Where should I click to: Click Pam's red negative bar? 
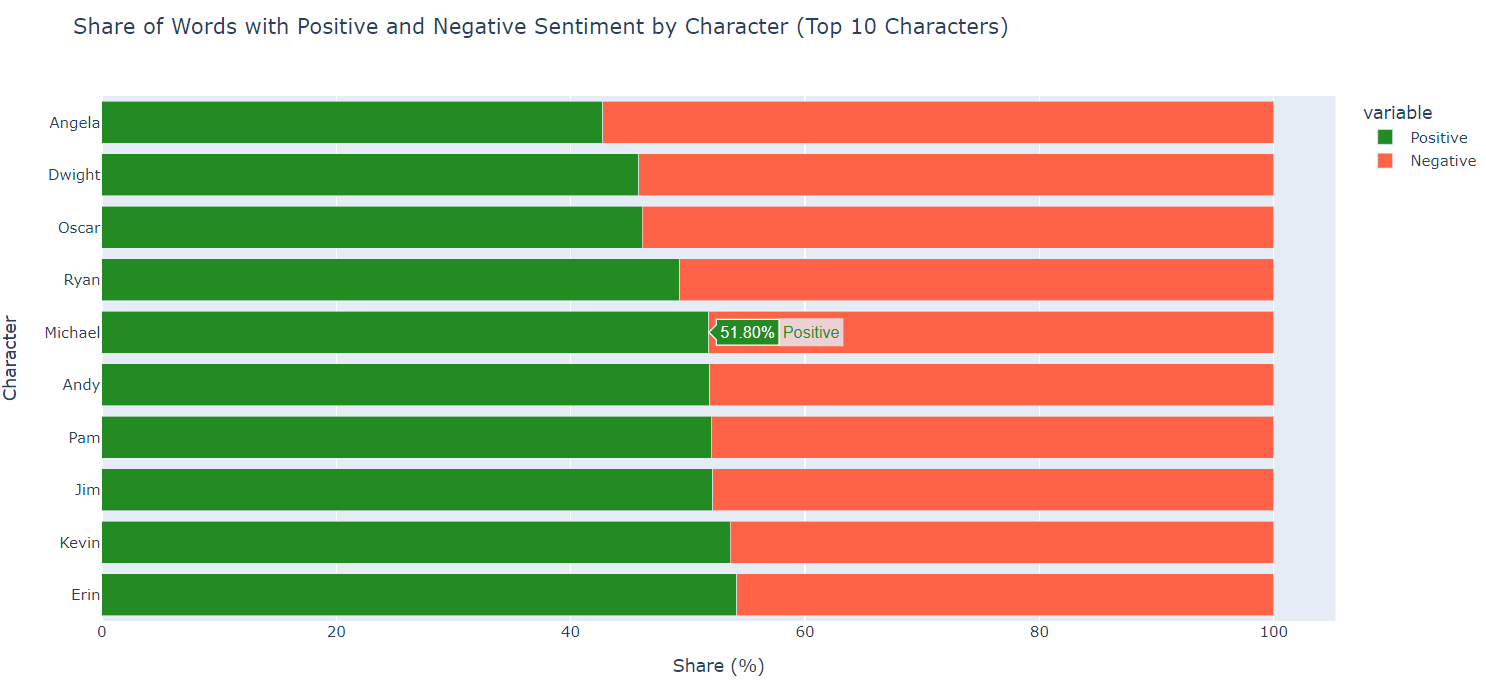pyautogui.click(x=992, y=437)
